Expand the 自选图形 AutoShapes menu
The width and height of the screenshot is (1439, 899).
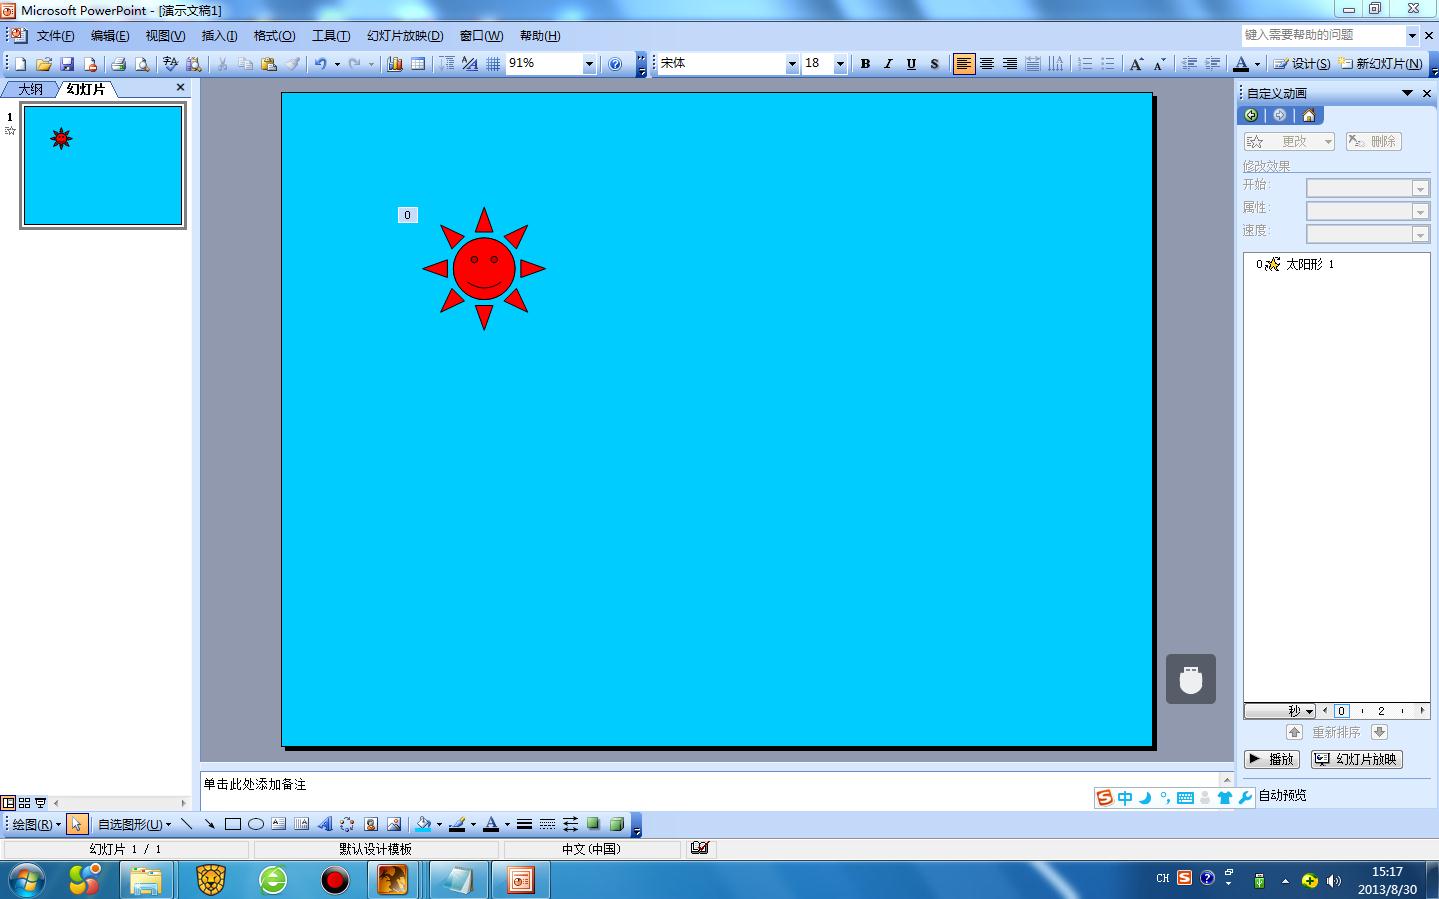(x=134, y=824)
